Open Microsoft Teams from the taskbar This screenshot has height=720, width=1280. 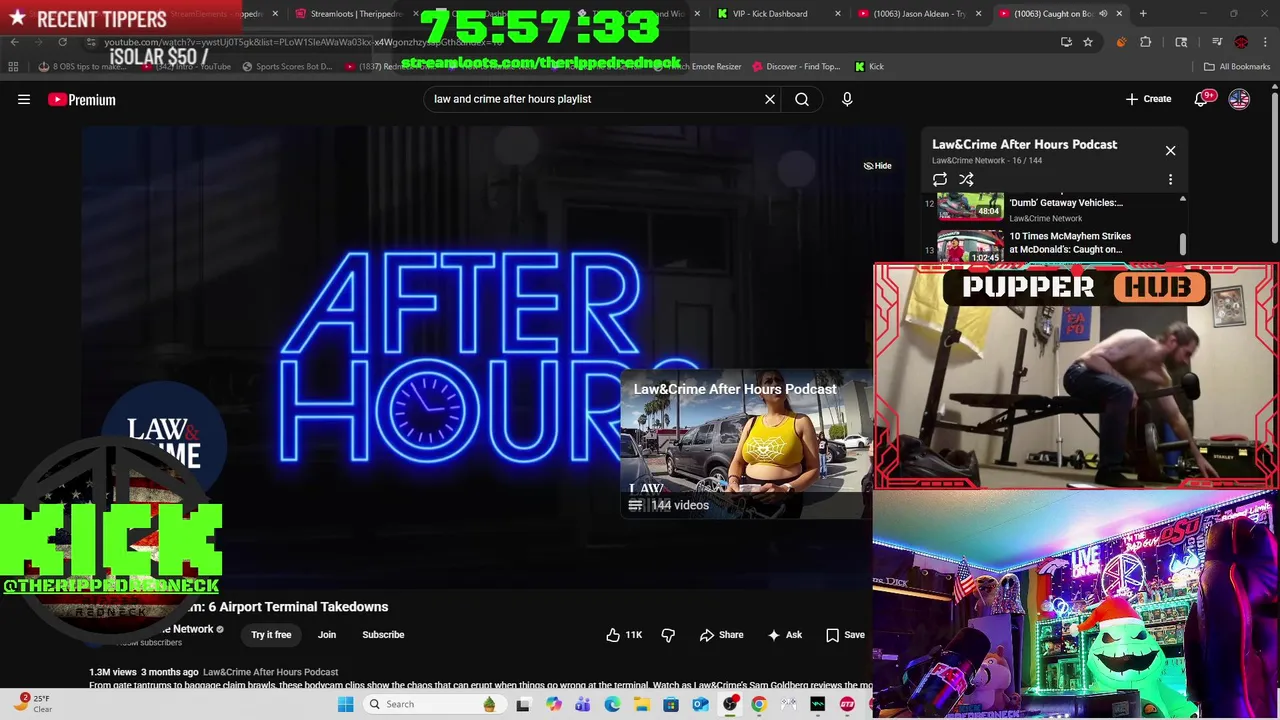[x=582, y=704]
